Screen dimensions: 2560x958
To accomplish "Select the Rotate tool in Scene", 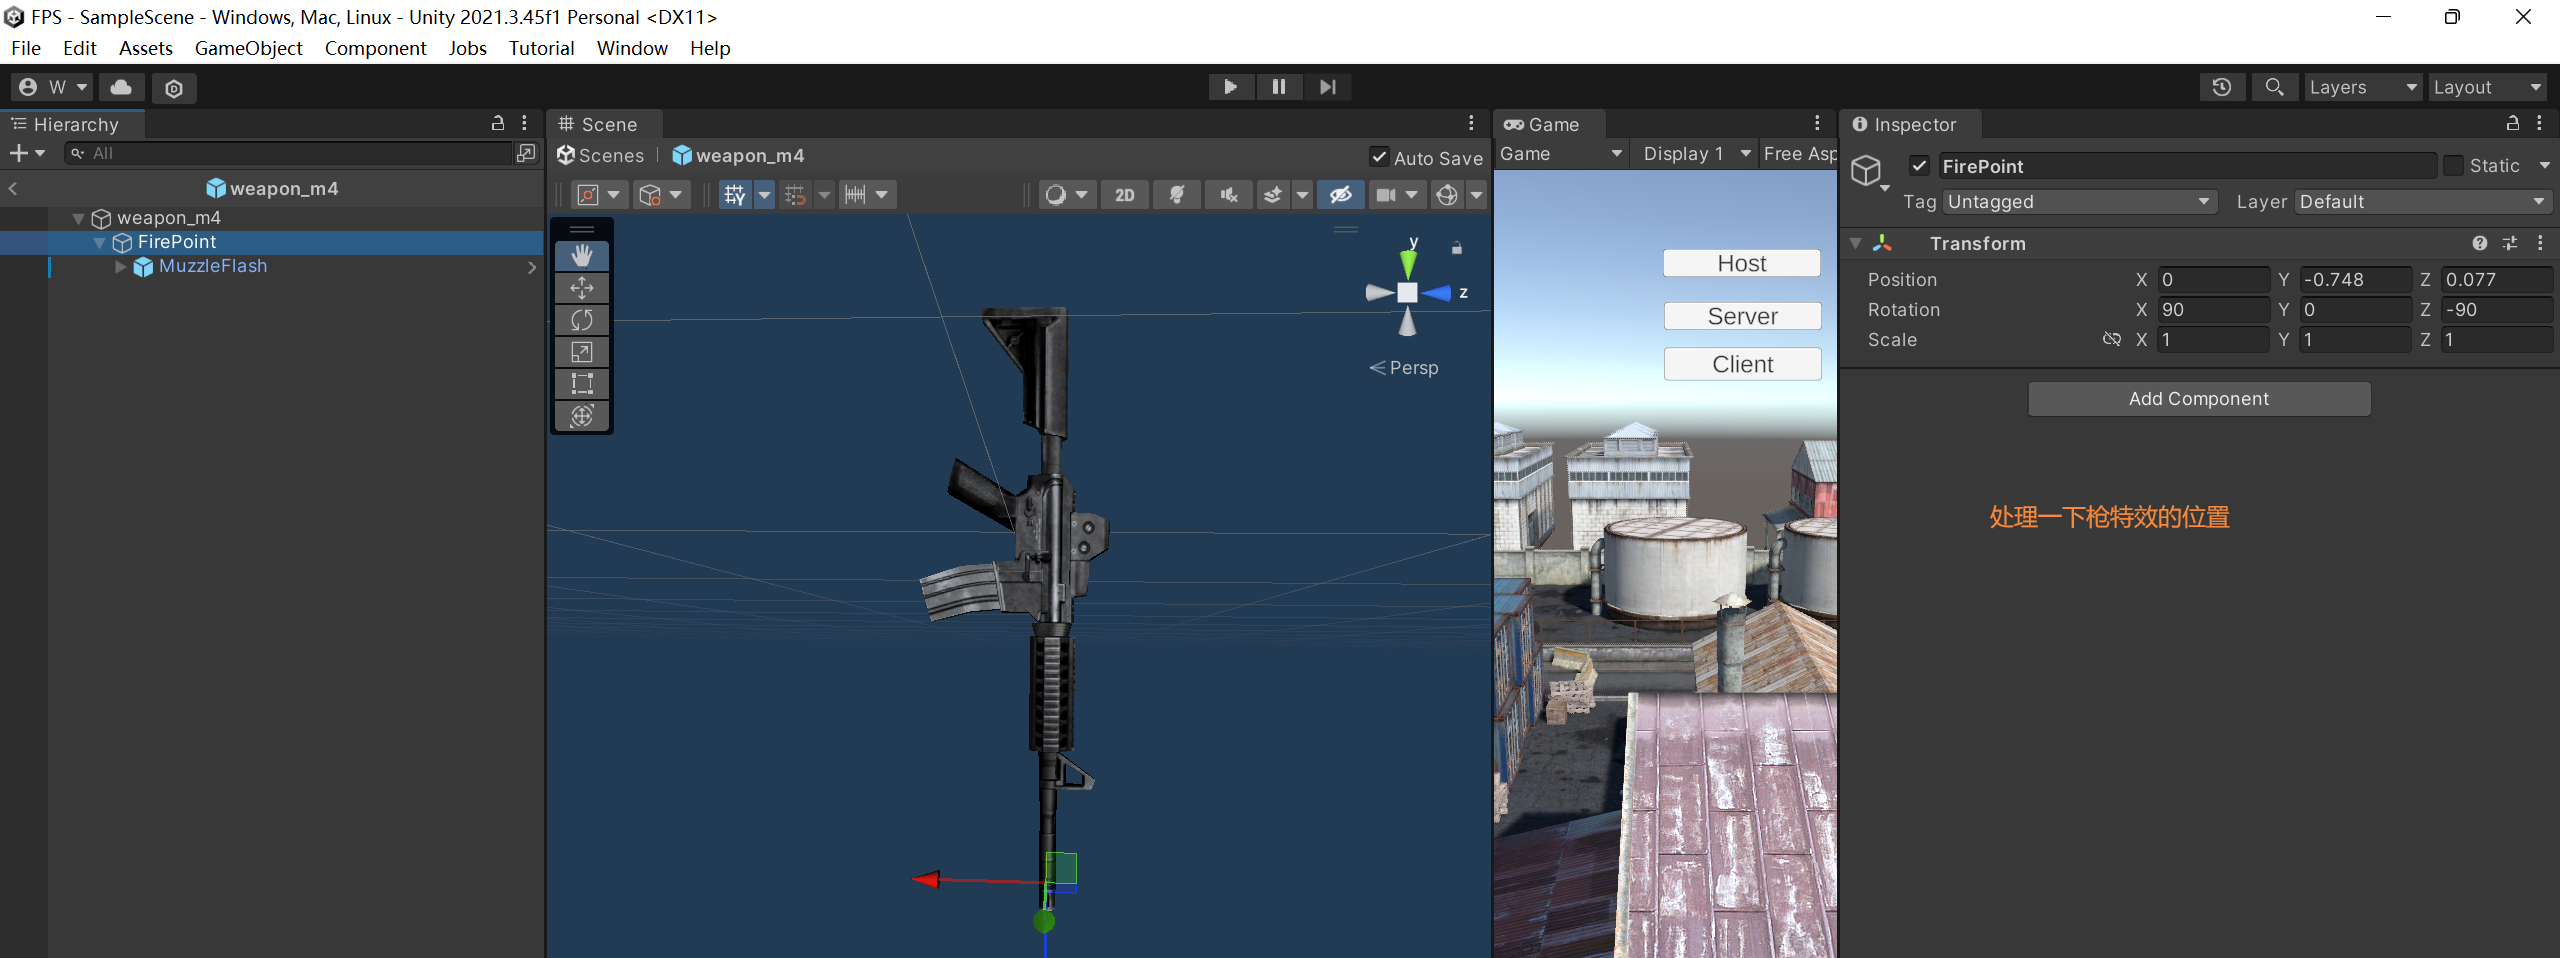I will pyautogui.click(x=582, y=320).
